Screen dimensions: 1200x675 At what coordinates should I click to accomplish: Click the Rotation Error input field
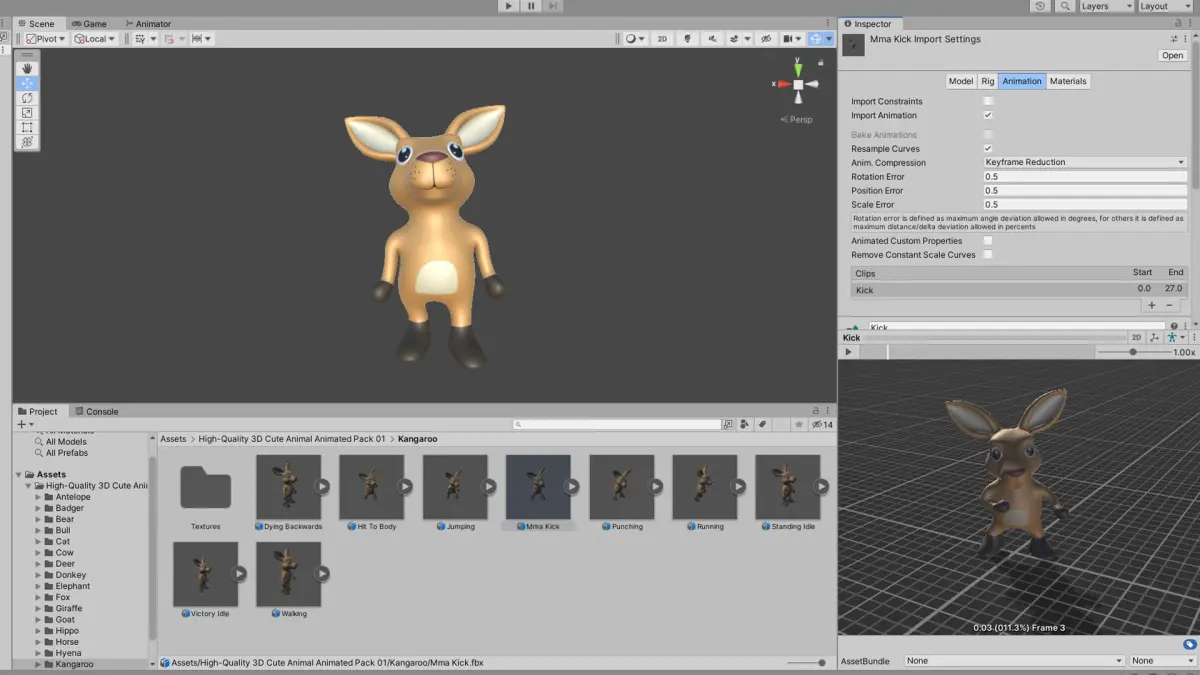point(1085,176)
